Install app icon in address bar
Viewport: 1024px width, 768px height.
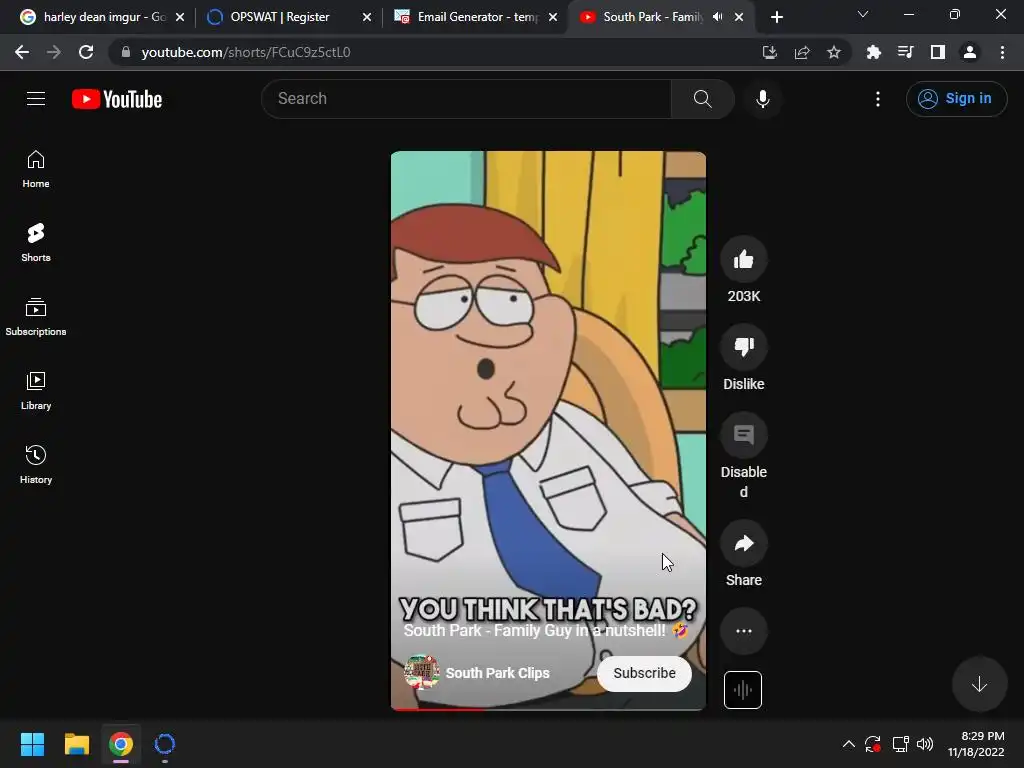pos(770,52)
